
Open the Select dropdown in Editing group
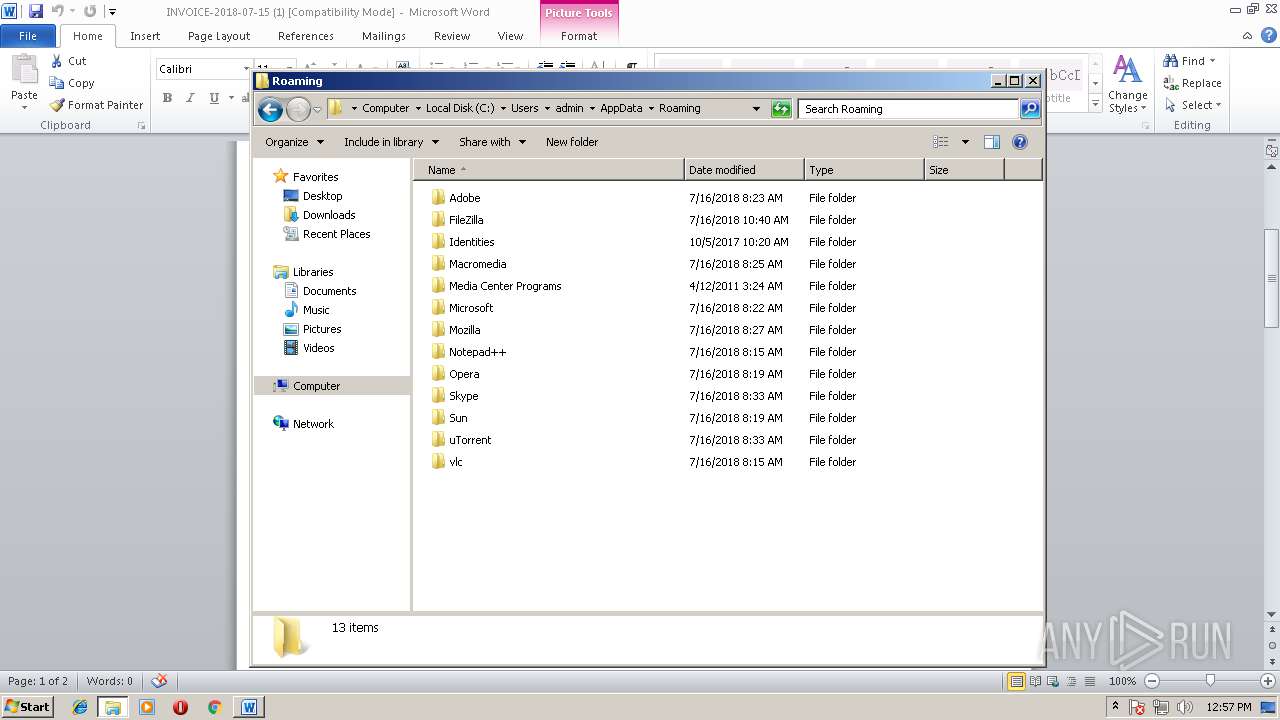(1219, 105)
